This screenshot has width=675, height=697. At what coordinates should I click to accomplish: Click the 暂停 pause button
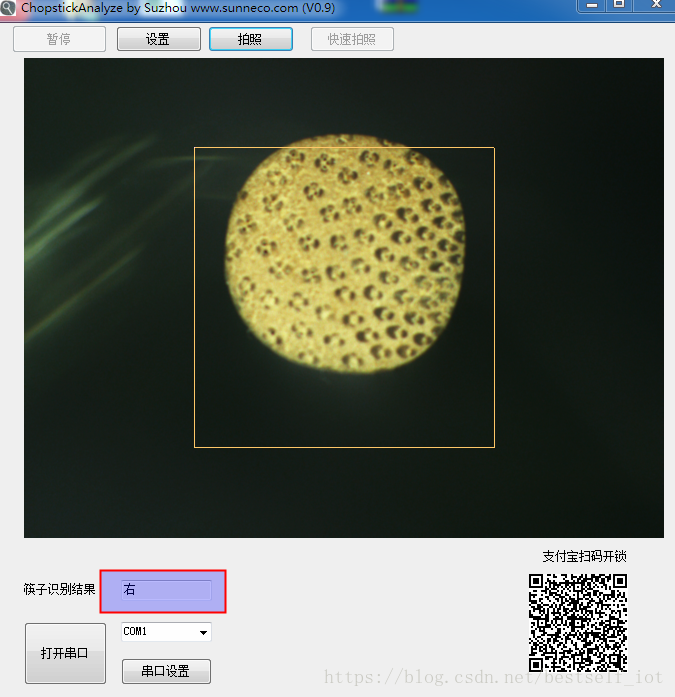coord(60,39)
